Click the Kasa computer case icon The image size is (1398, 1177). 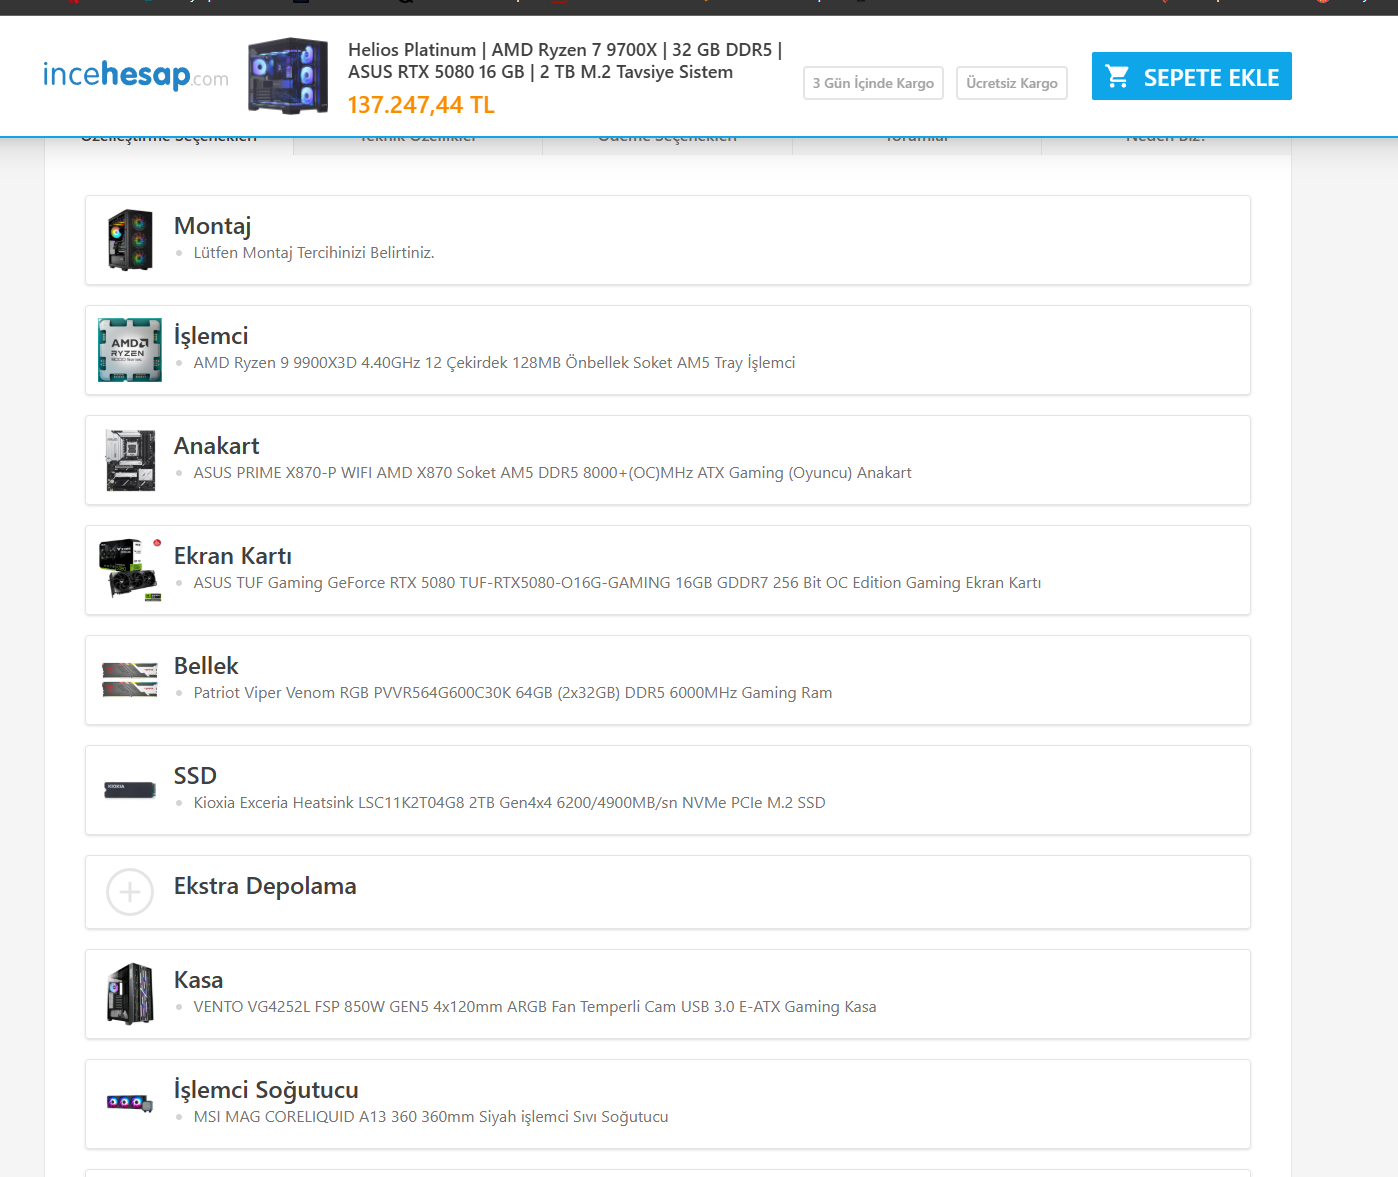coord(130,994)
